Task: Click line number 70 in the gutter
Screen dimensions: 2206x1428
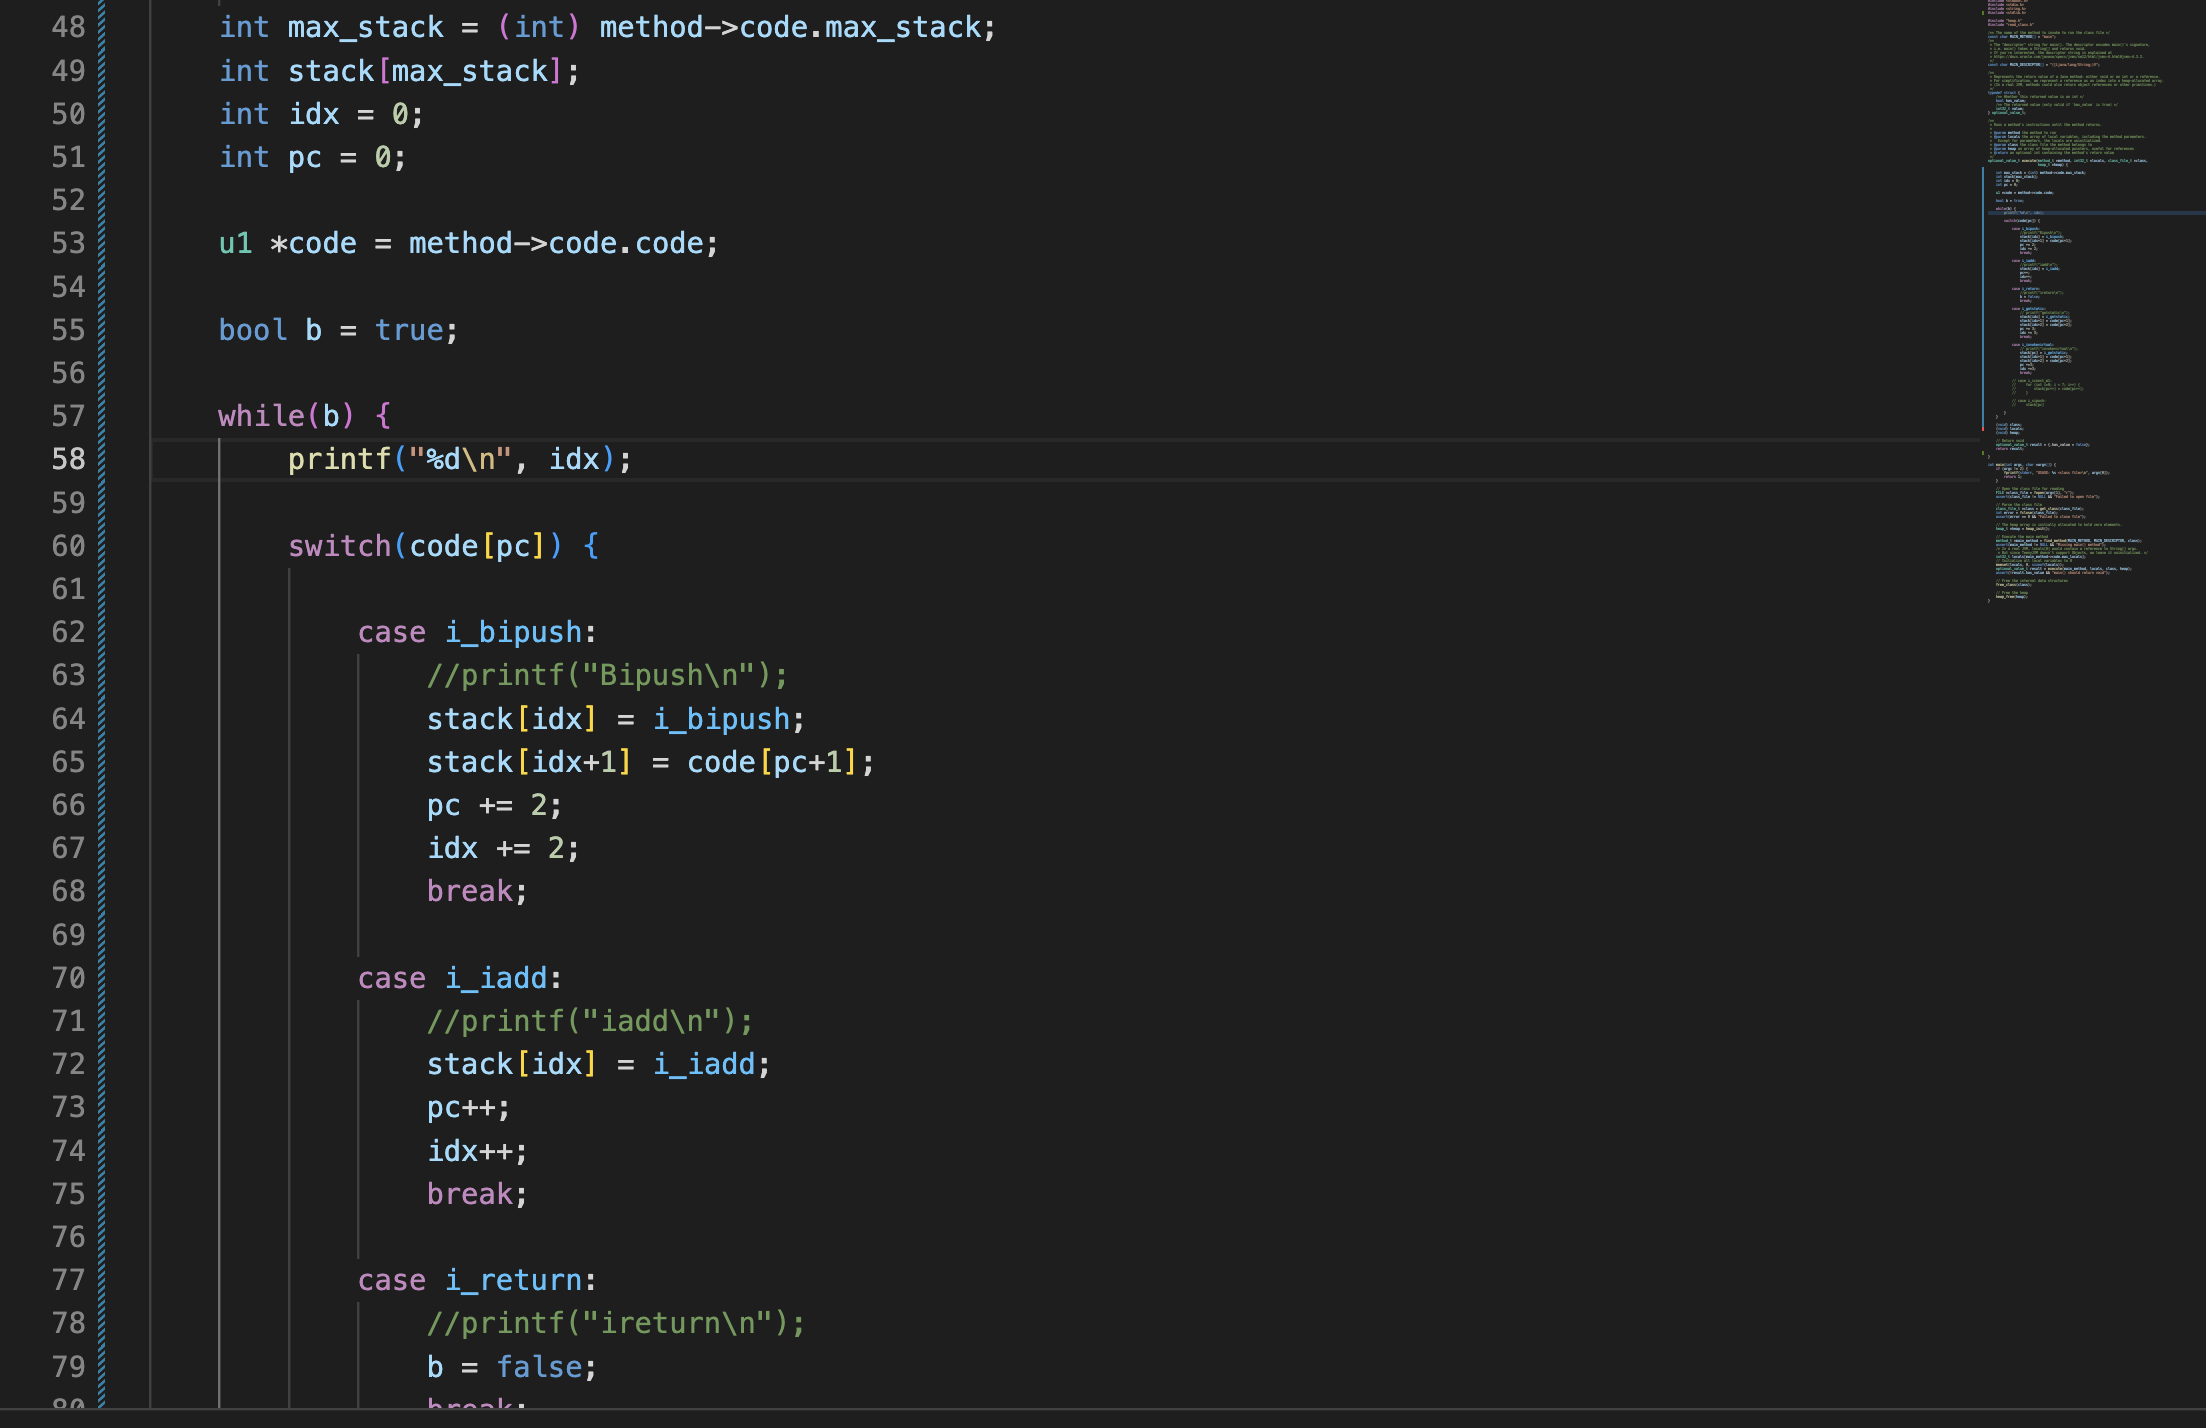Action: (68, 978)
